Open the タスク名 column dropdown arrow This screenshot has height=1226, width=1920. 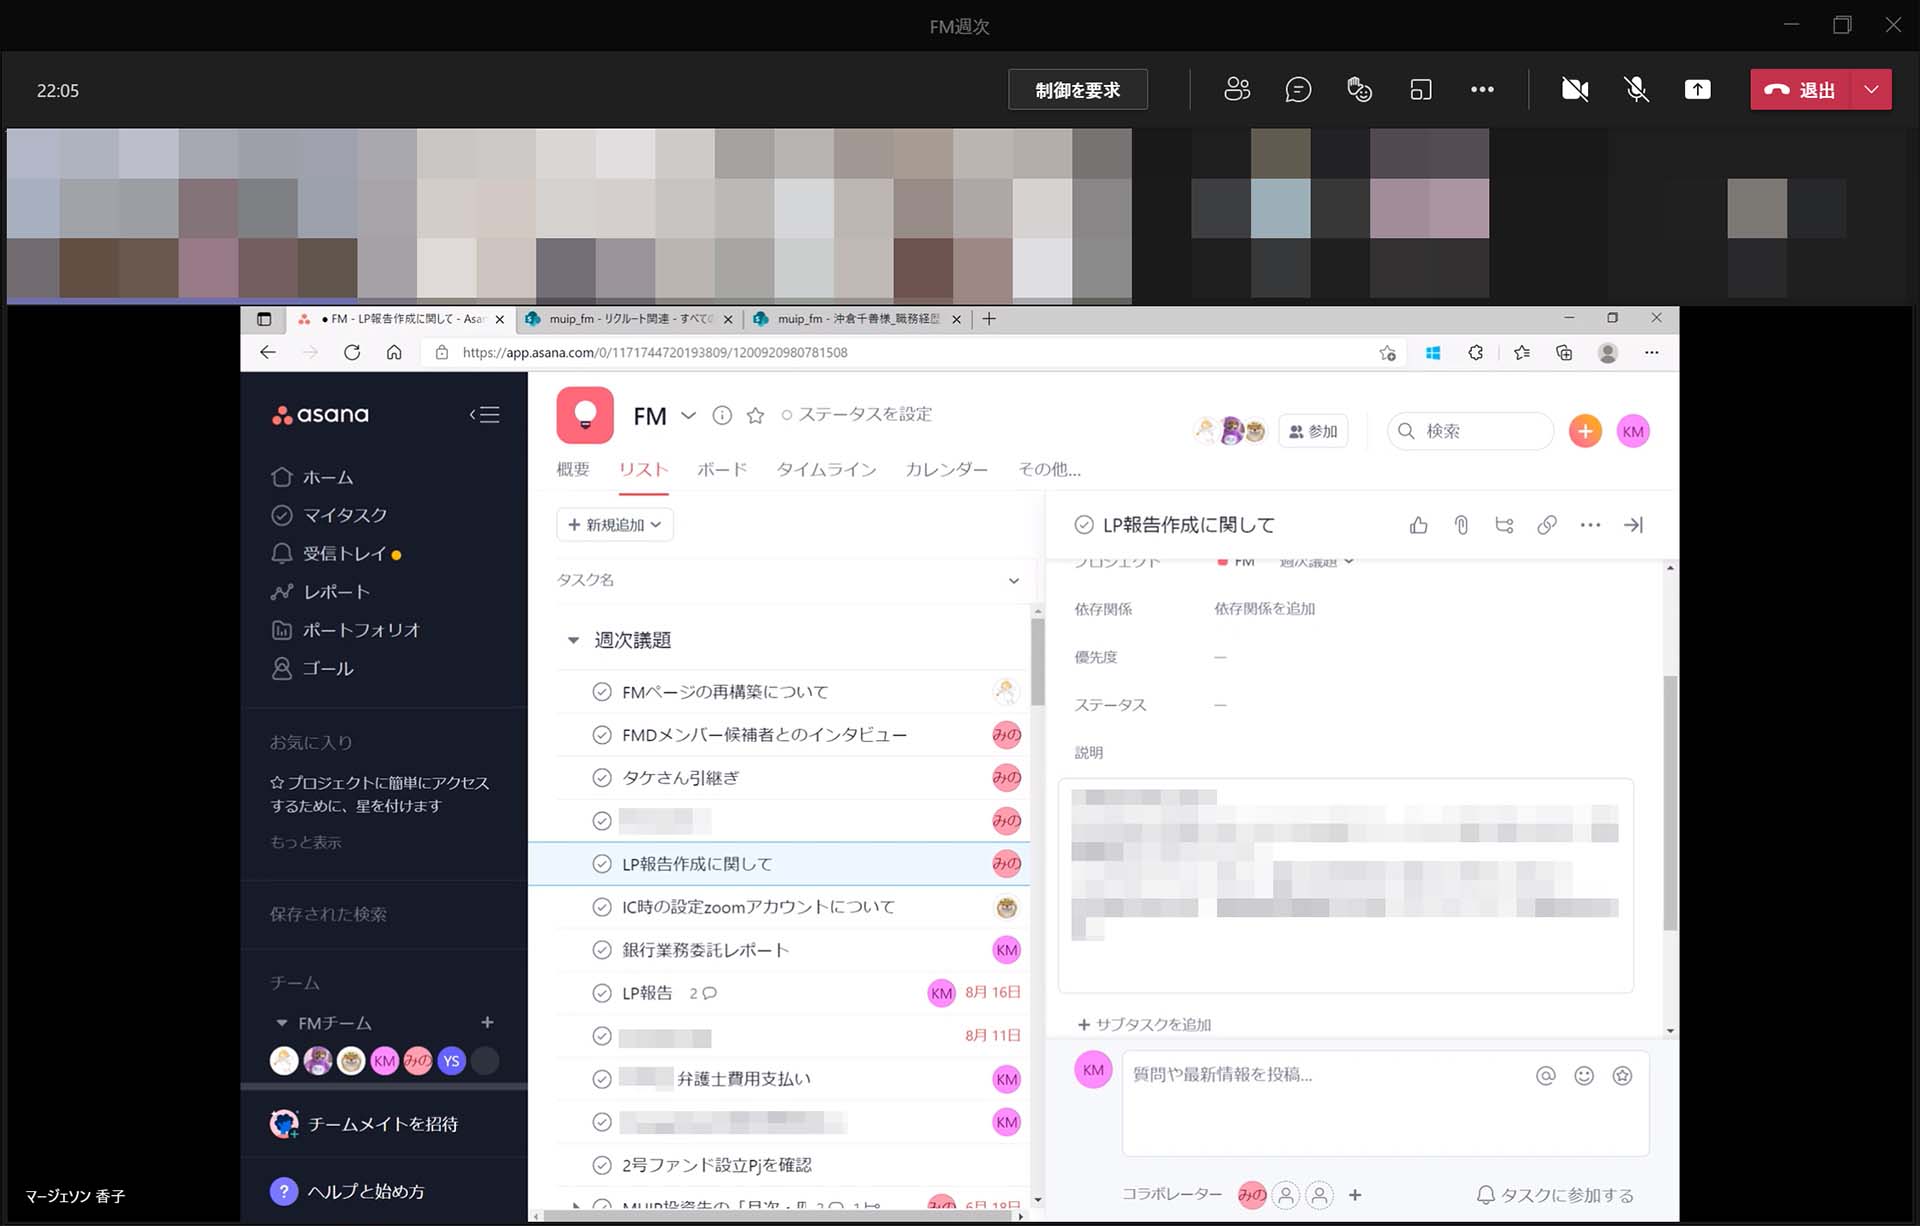click(x=1014, y=581)
